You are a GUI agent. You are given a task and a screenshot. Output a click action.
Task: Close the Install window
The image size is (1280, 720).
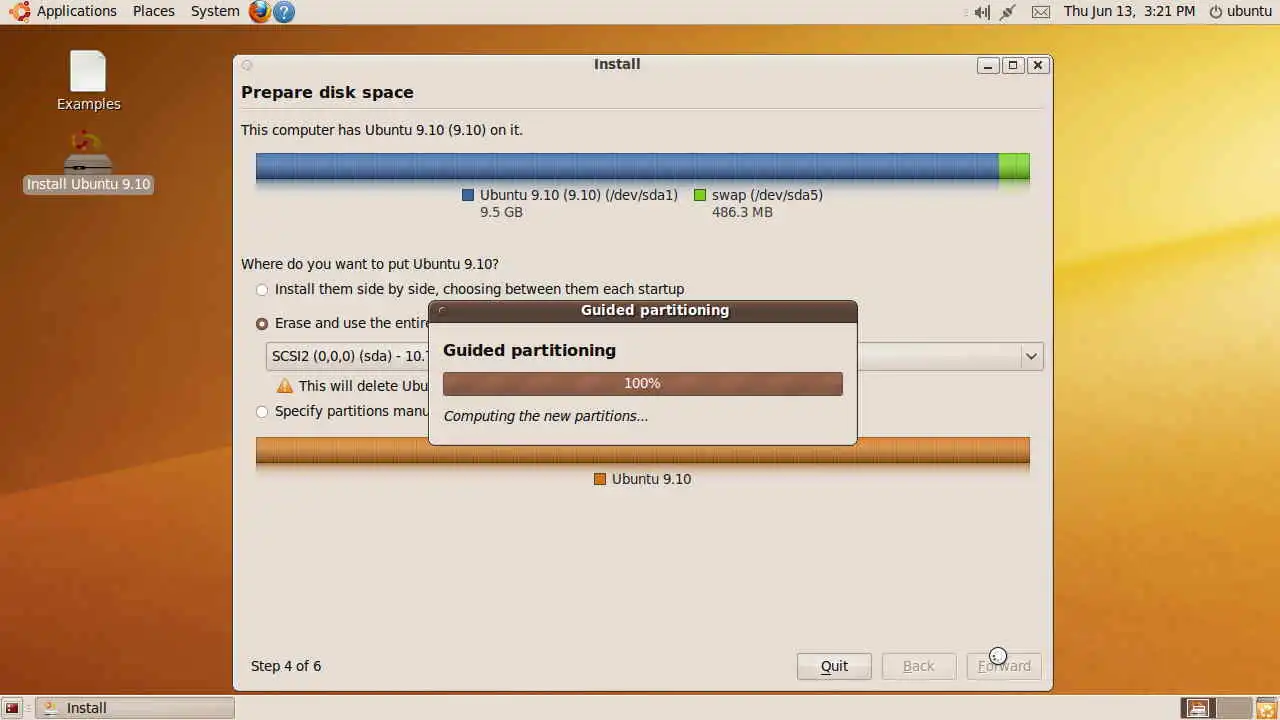pos(1038,65)
